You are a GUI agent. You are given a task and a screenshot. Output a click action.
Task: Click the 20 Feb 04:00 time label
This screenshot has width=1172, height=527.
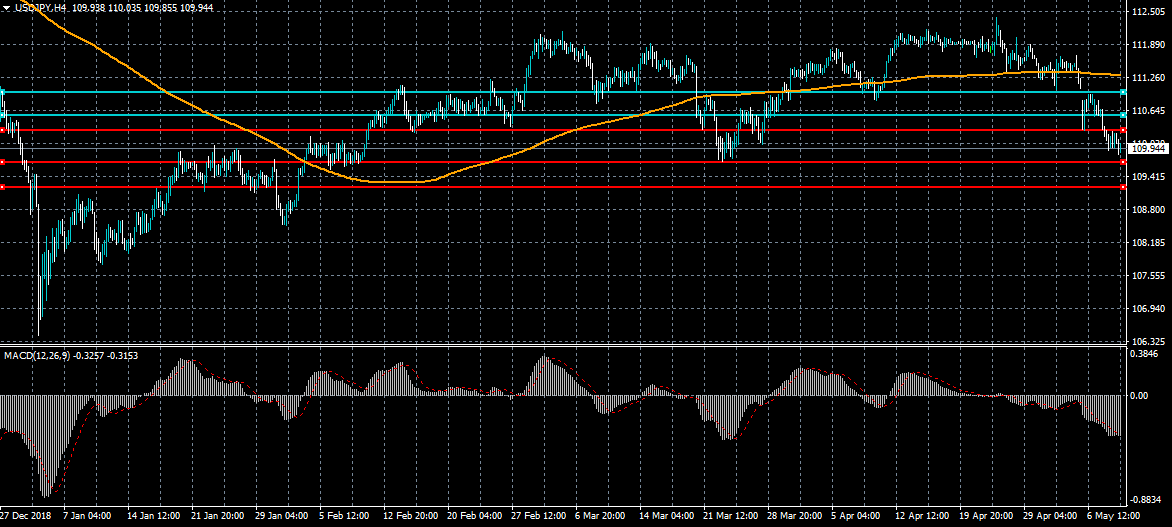click(473, 516)
